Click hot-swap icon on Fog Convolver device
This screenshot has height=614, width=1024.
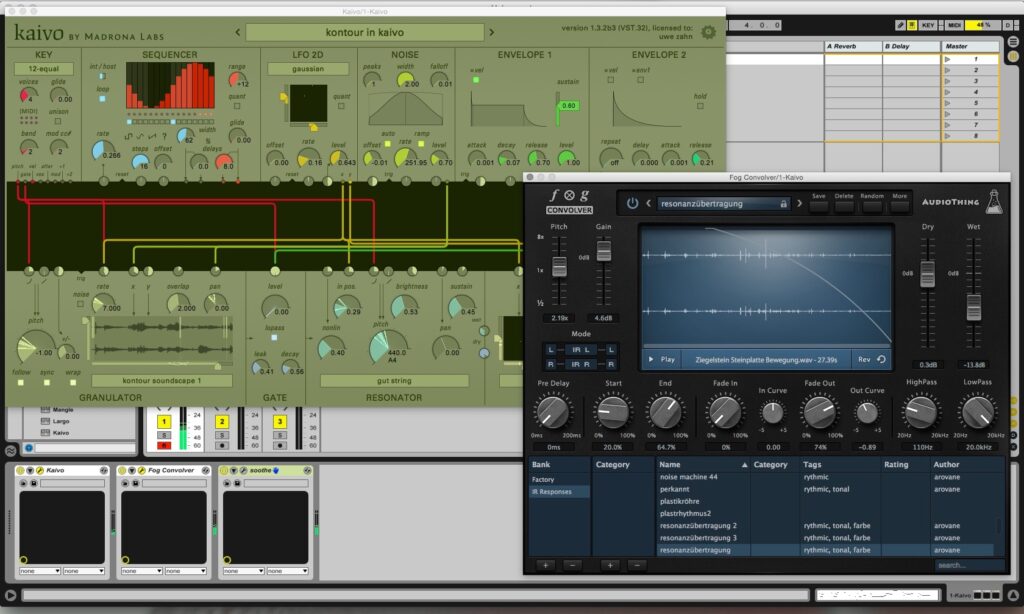206,470
